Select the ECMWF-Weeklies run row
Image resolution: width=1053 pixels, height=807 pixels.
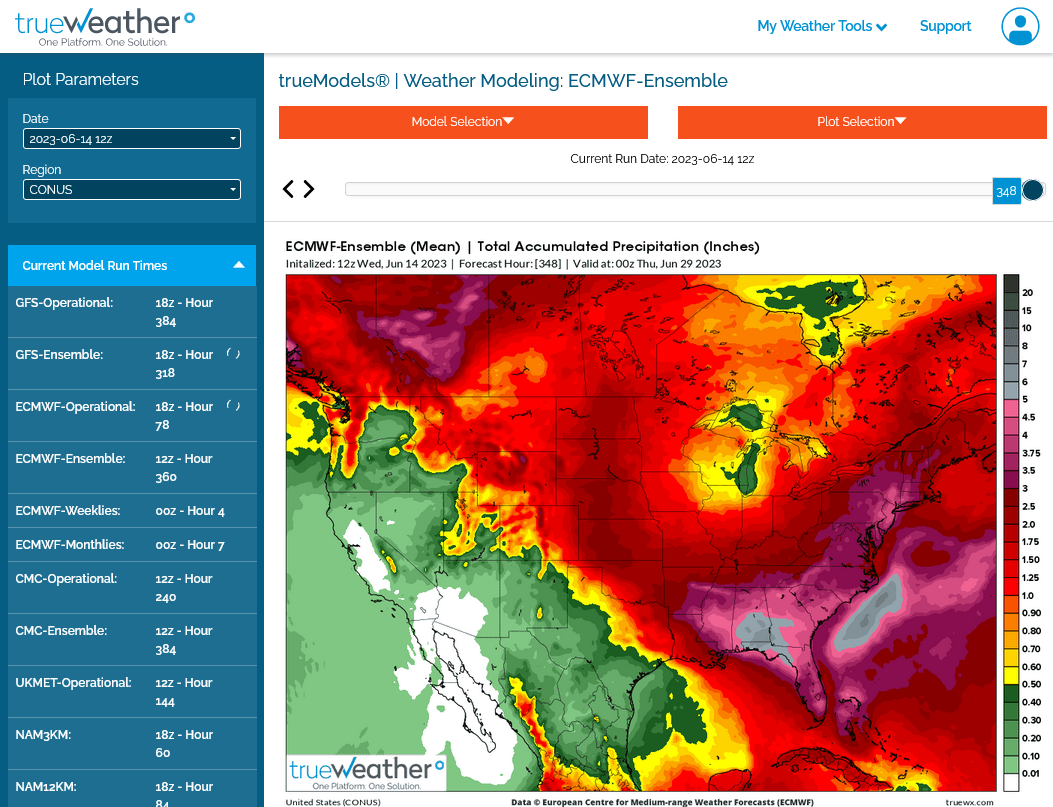coord(131,511)
